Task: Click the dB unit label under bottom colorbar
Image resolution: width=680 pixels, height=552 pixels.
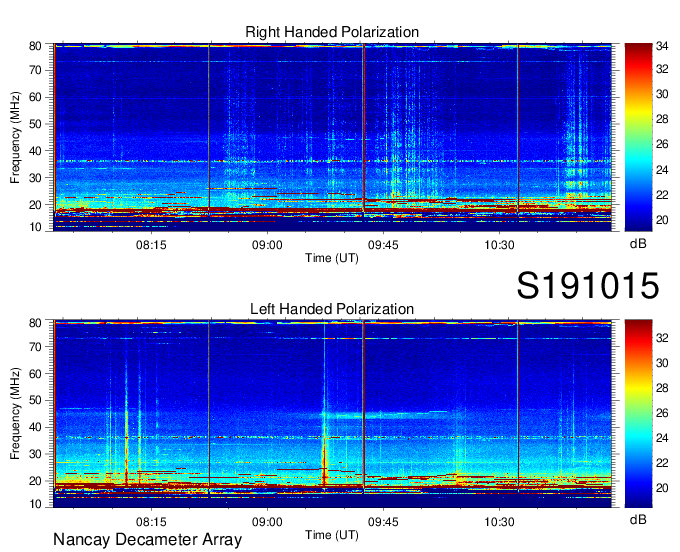Action: (638, 519)
